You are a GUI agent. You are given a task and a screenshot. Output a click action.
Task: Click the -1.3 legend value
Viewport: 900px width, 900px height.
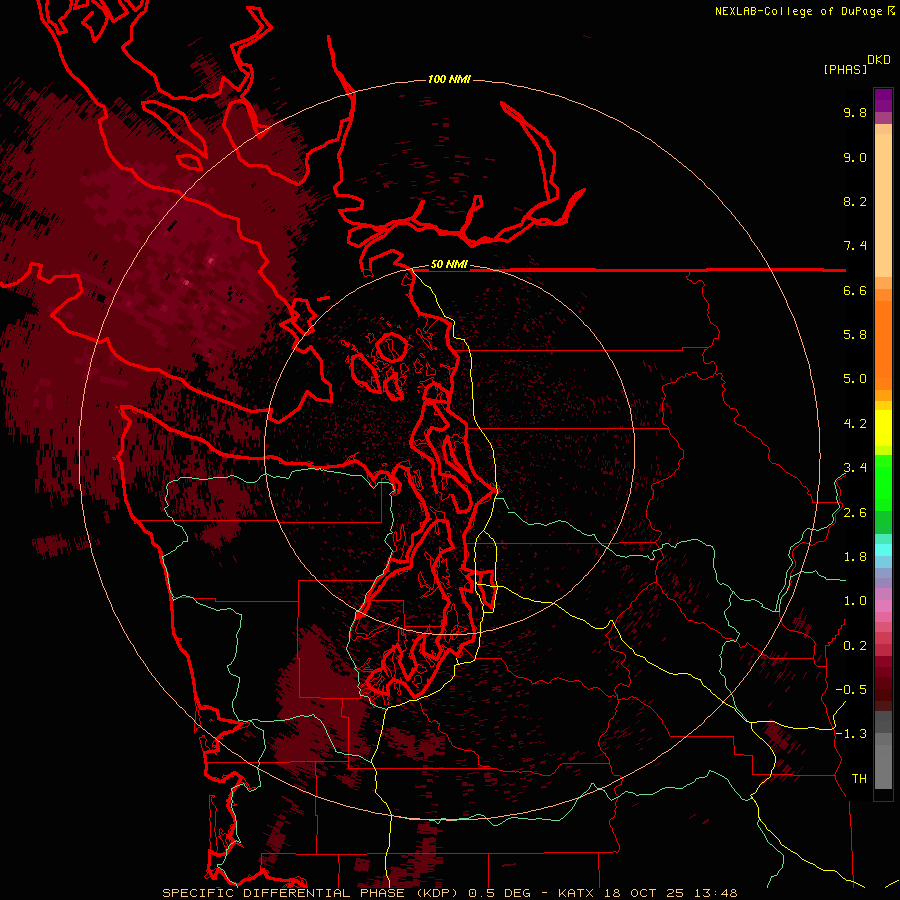coord(851,734)
